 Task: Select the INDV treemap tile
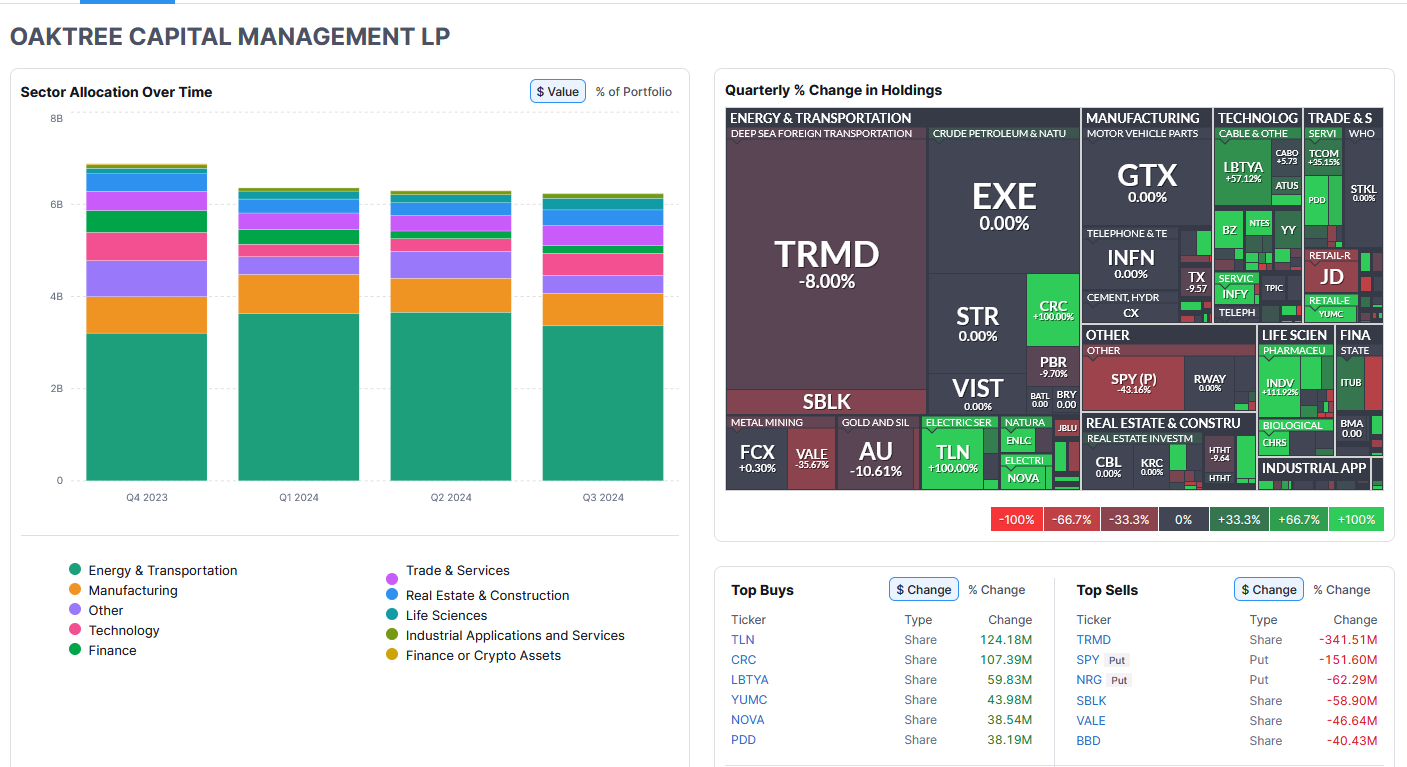click(x=1279, y=387)
